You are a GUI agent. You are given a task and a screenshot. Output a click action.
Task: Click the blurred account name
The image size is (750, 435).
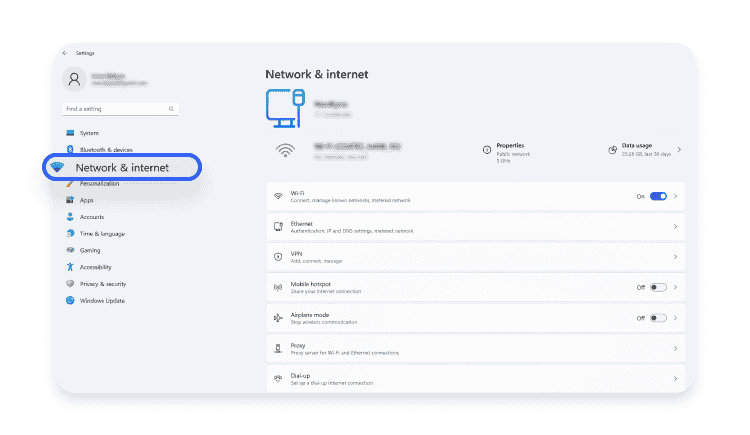108,76
